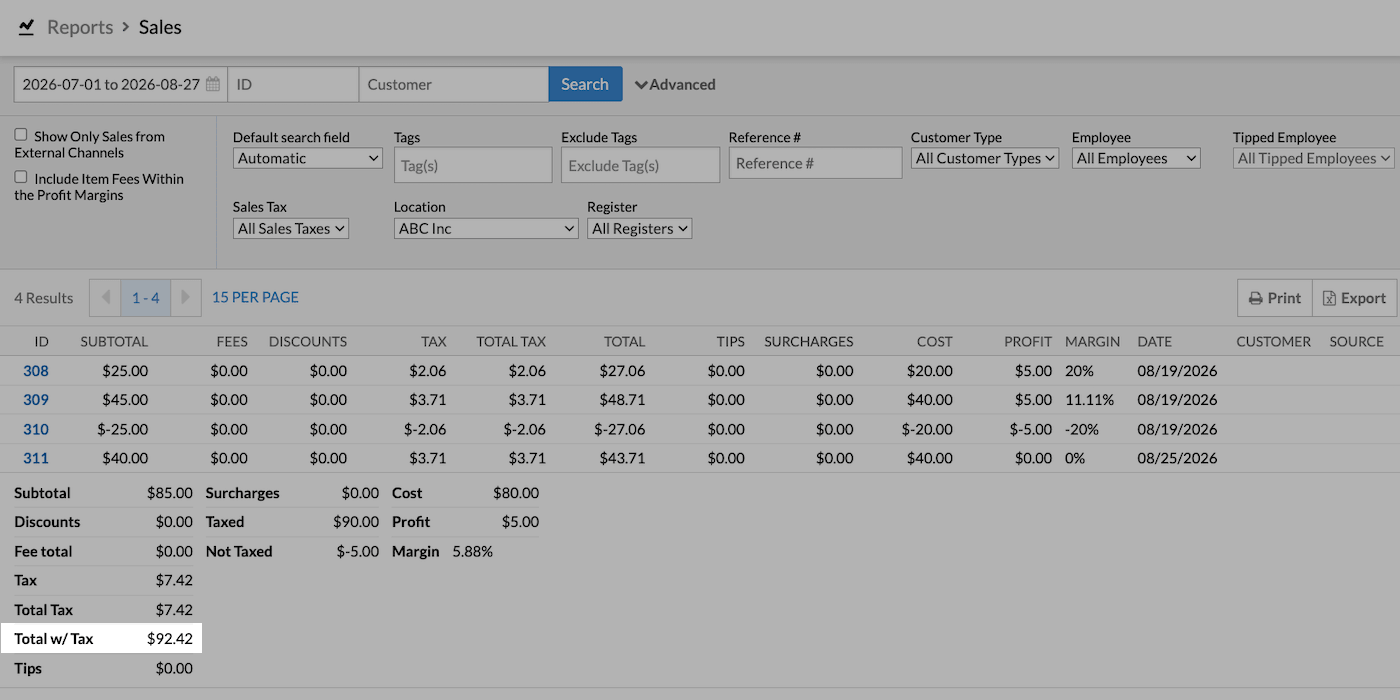The width and height of the screenshot is (1400, 700).
Task: Click the SOURCE column header
Action: click(x=1357, y=341)
